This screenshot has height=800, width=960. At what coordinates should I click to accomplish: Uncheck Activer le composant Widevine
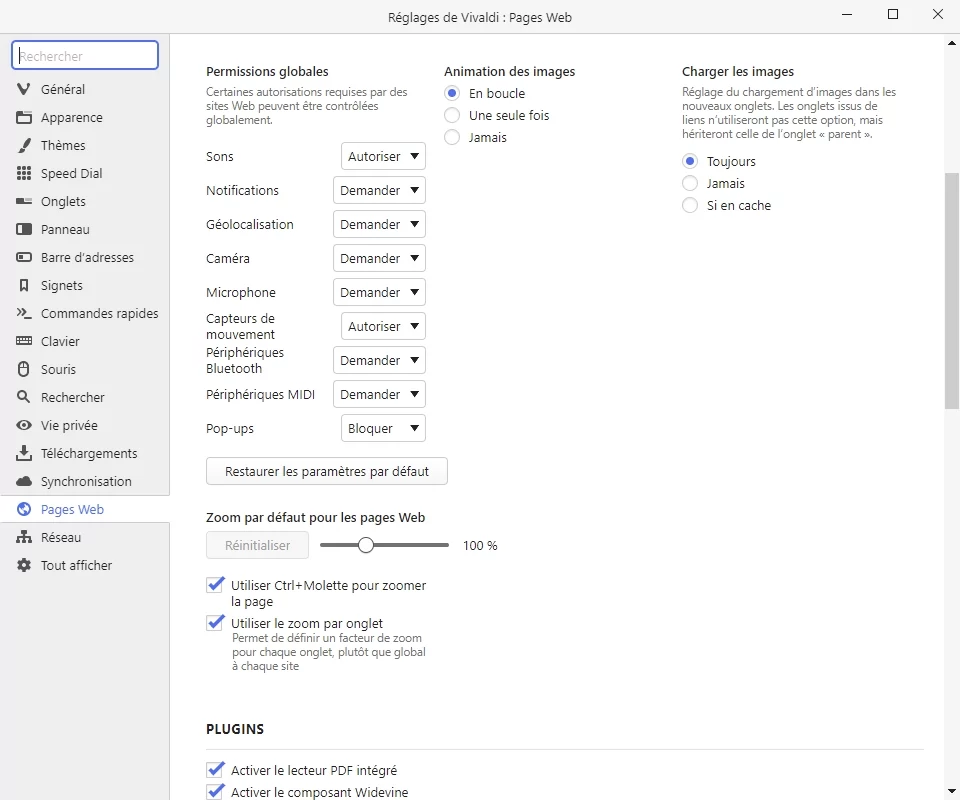[215, 791]
